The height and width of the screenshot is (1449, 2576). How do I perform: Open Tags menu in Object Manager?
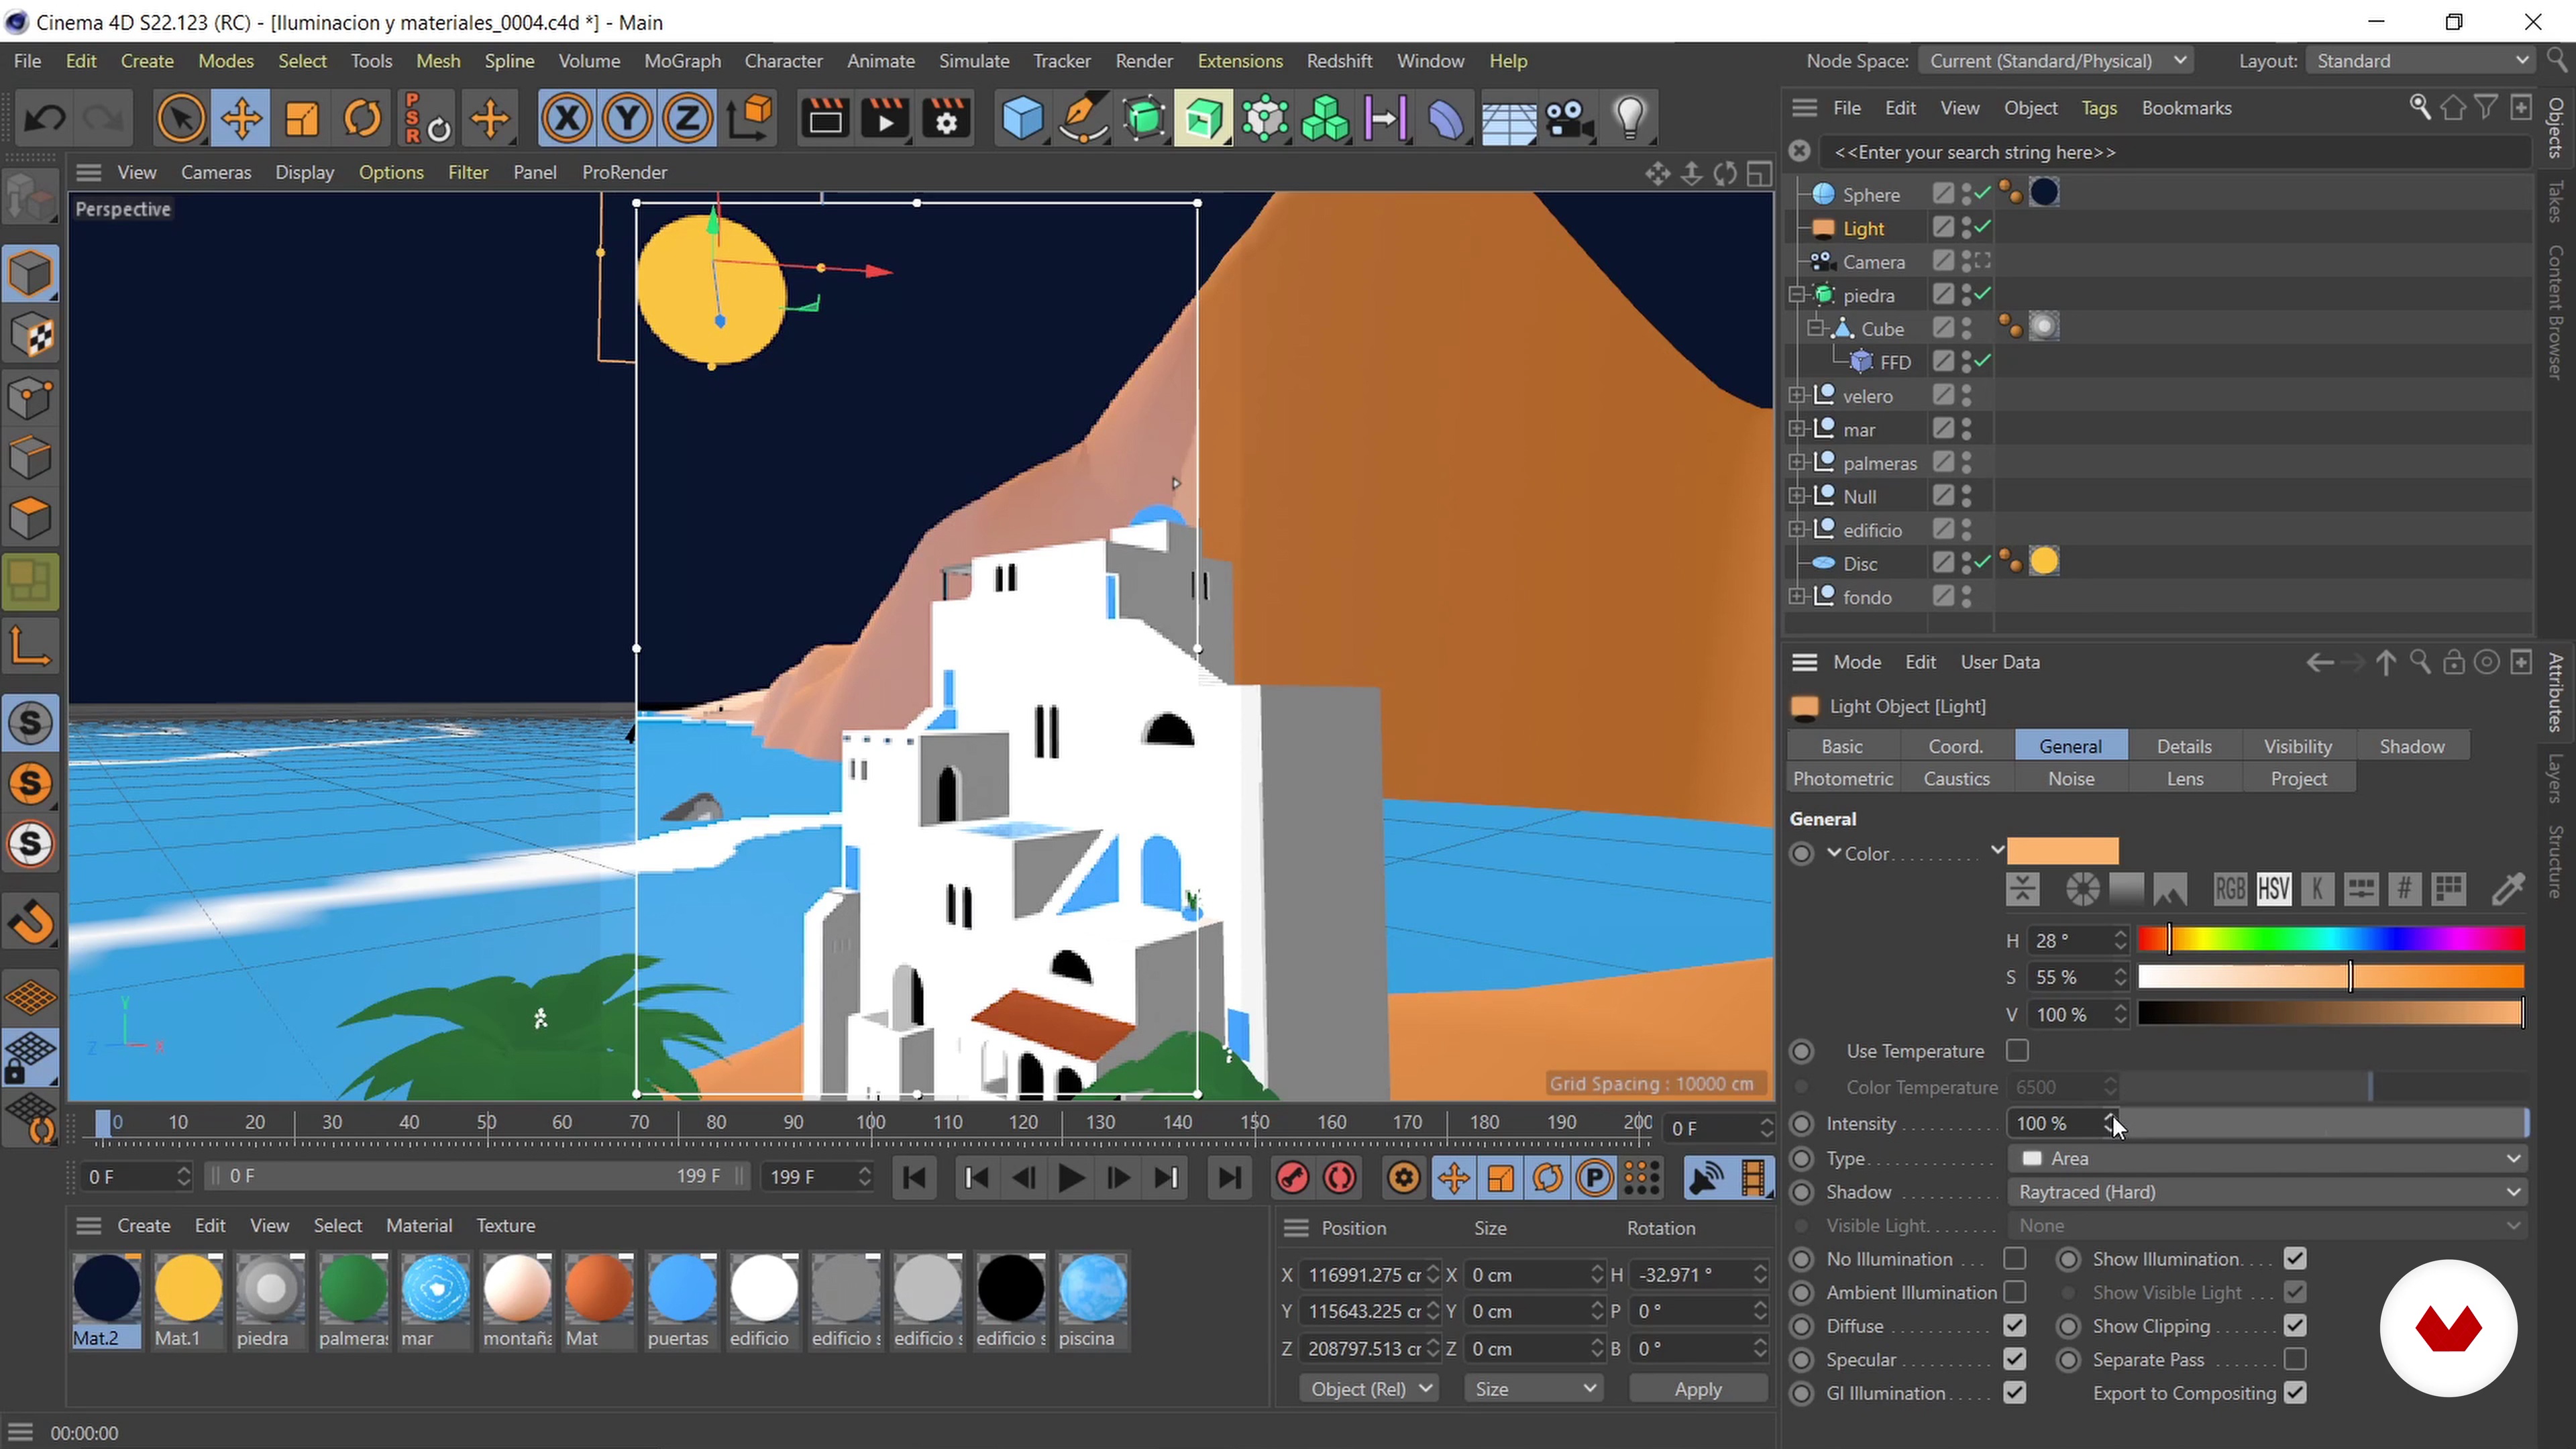2098,108
